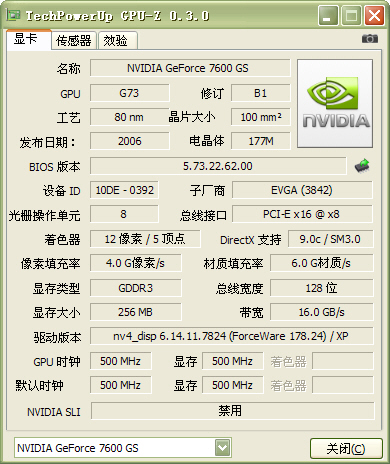Click the memory size field 256 MB
This screenshot has width=390, height=464.
coord(136,312)
